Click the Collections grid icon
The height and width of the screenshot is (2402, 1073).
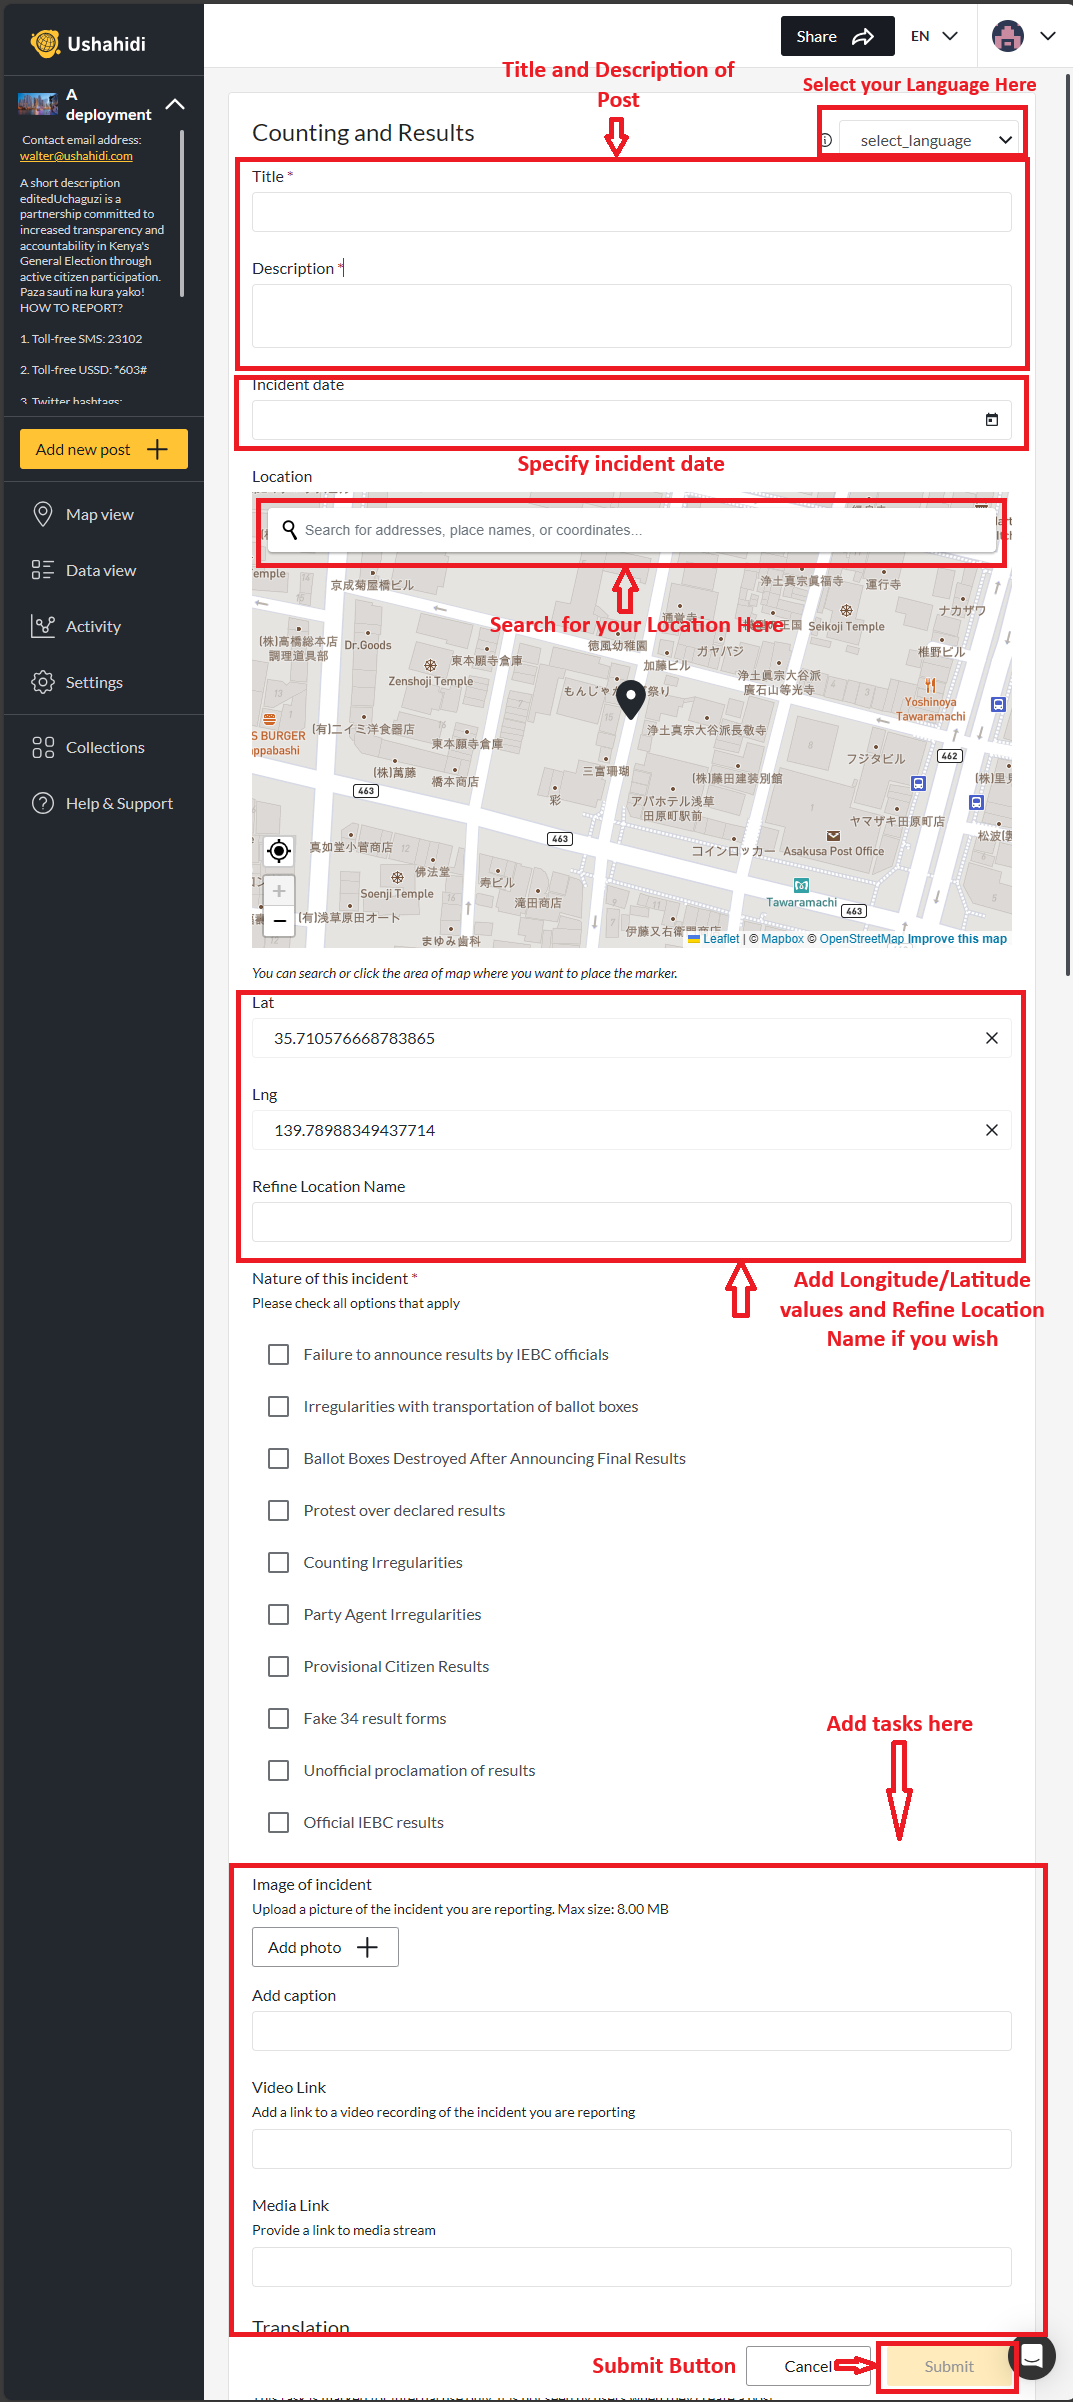pyautogui.click(x=43, y=747)
